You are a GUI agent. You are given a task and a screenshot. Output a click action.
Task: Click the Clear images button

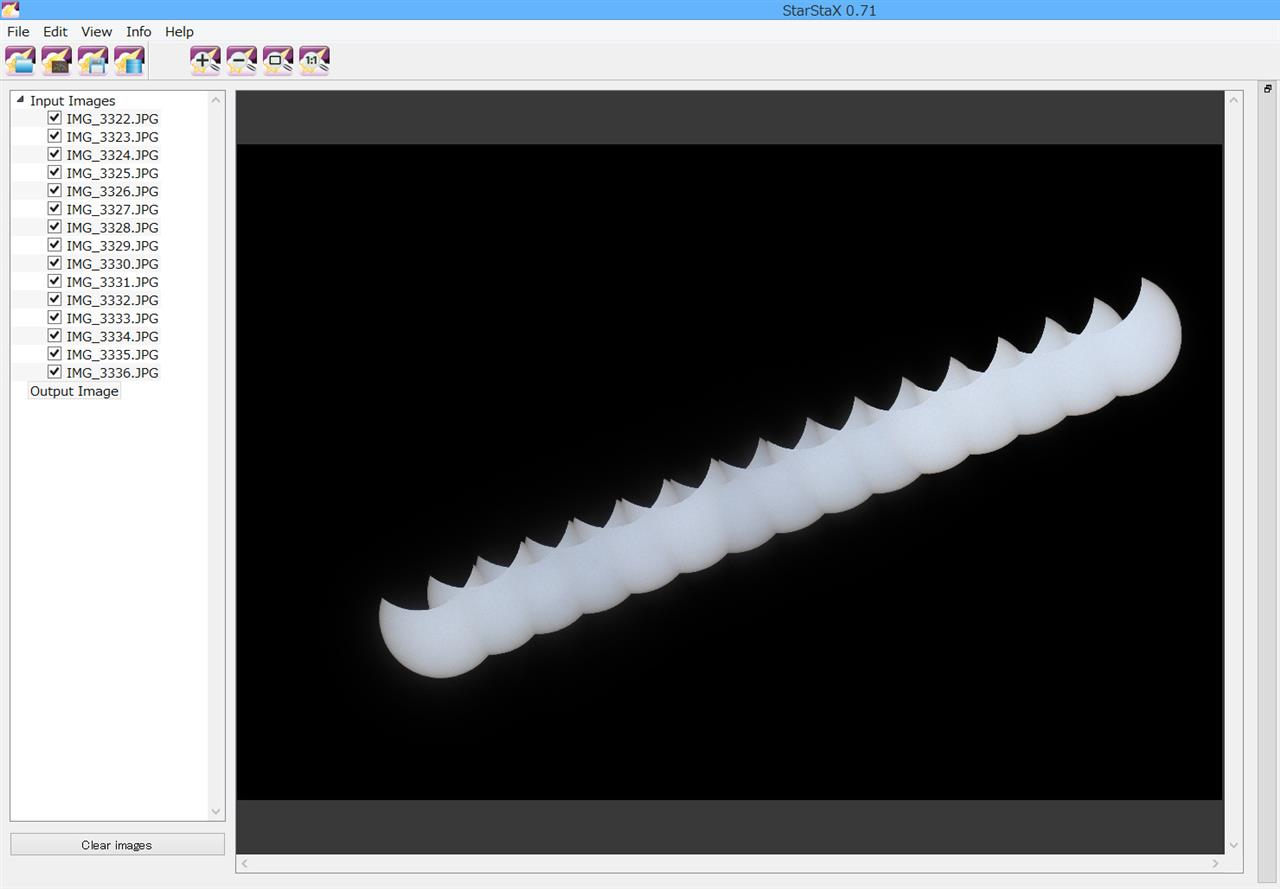(117, 845)
